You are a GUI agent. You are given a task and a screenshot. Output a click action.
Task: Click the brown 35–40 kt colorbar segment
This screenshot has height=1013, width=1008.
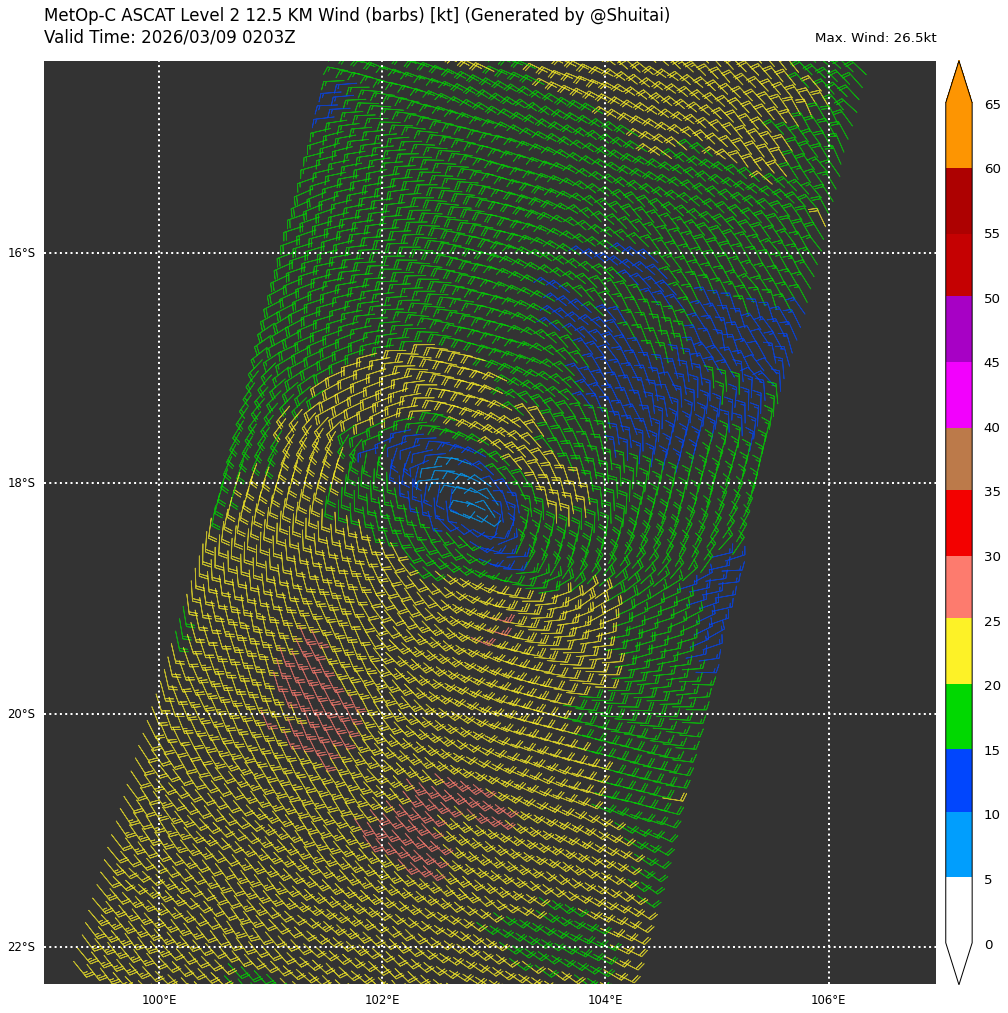point(958,458)
